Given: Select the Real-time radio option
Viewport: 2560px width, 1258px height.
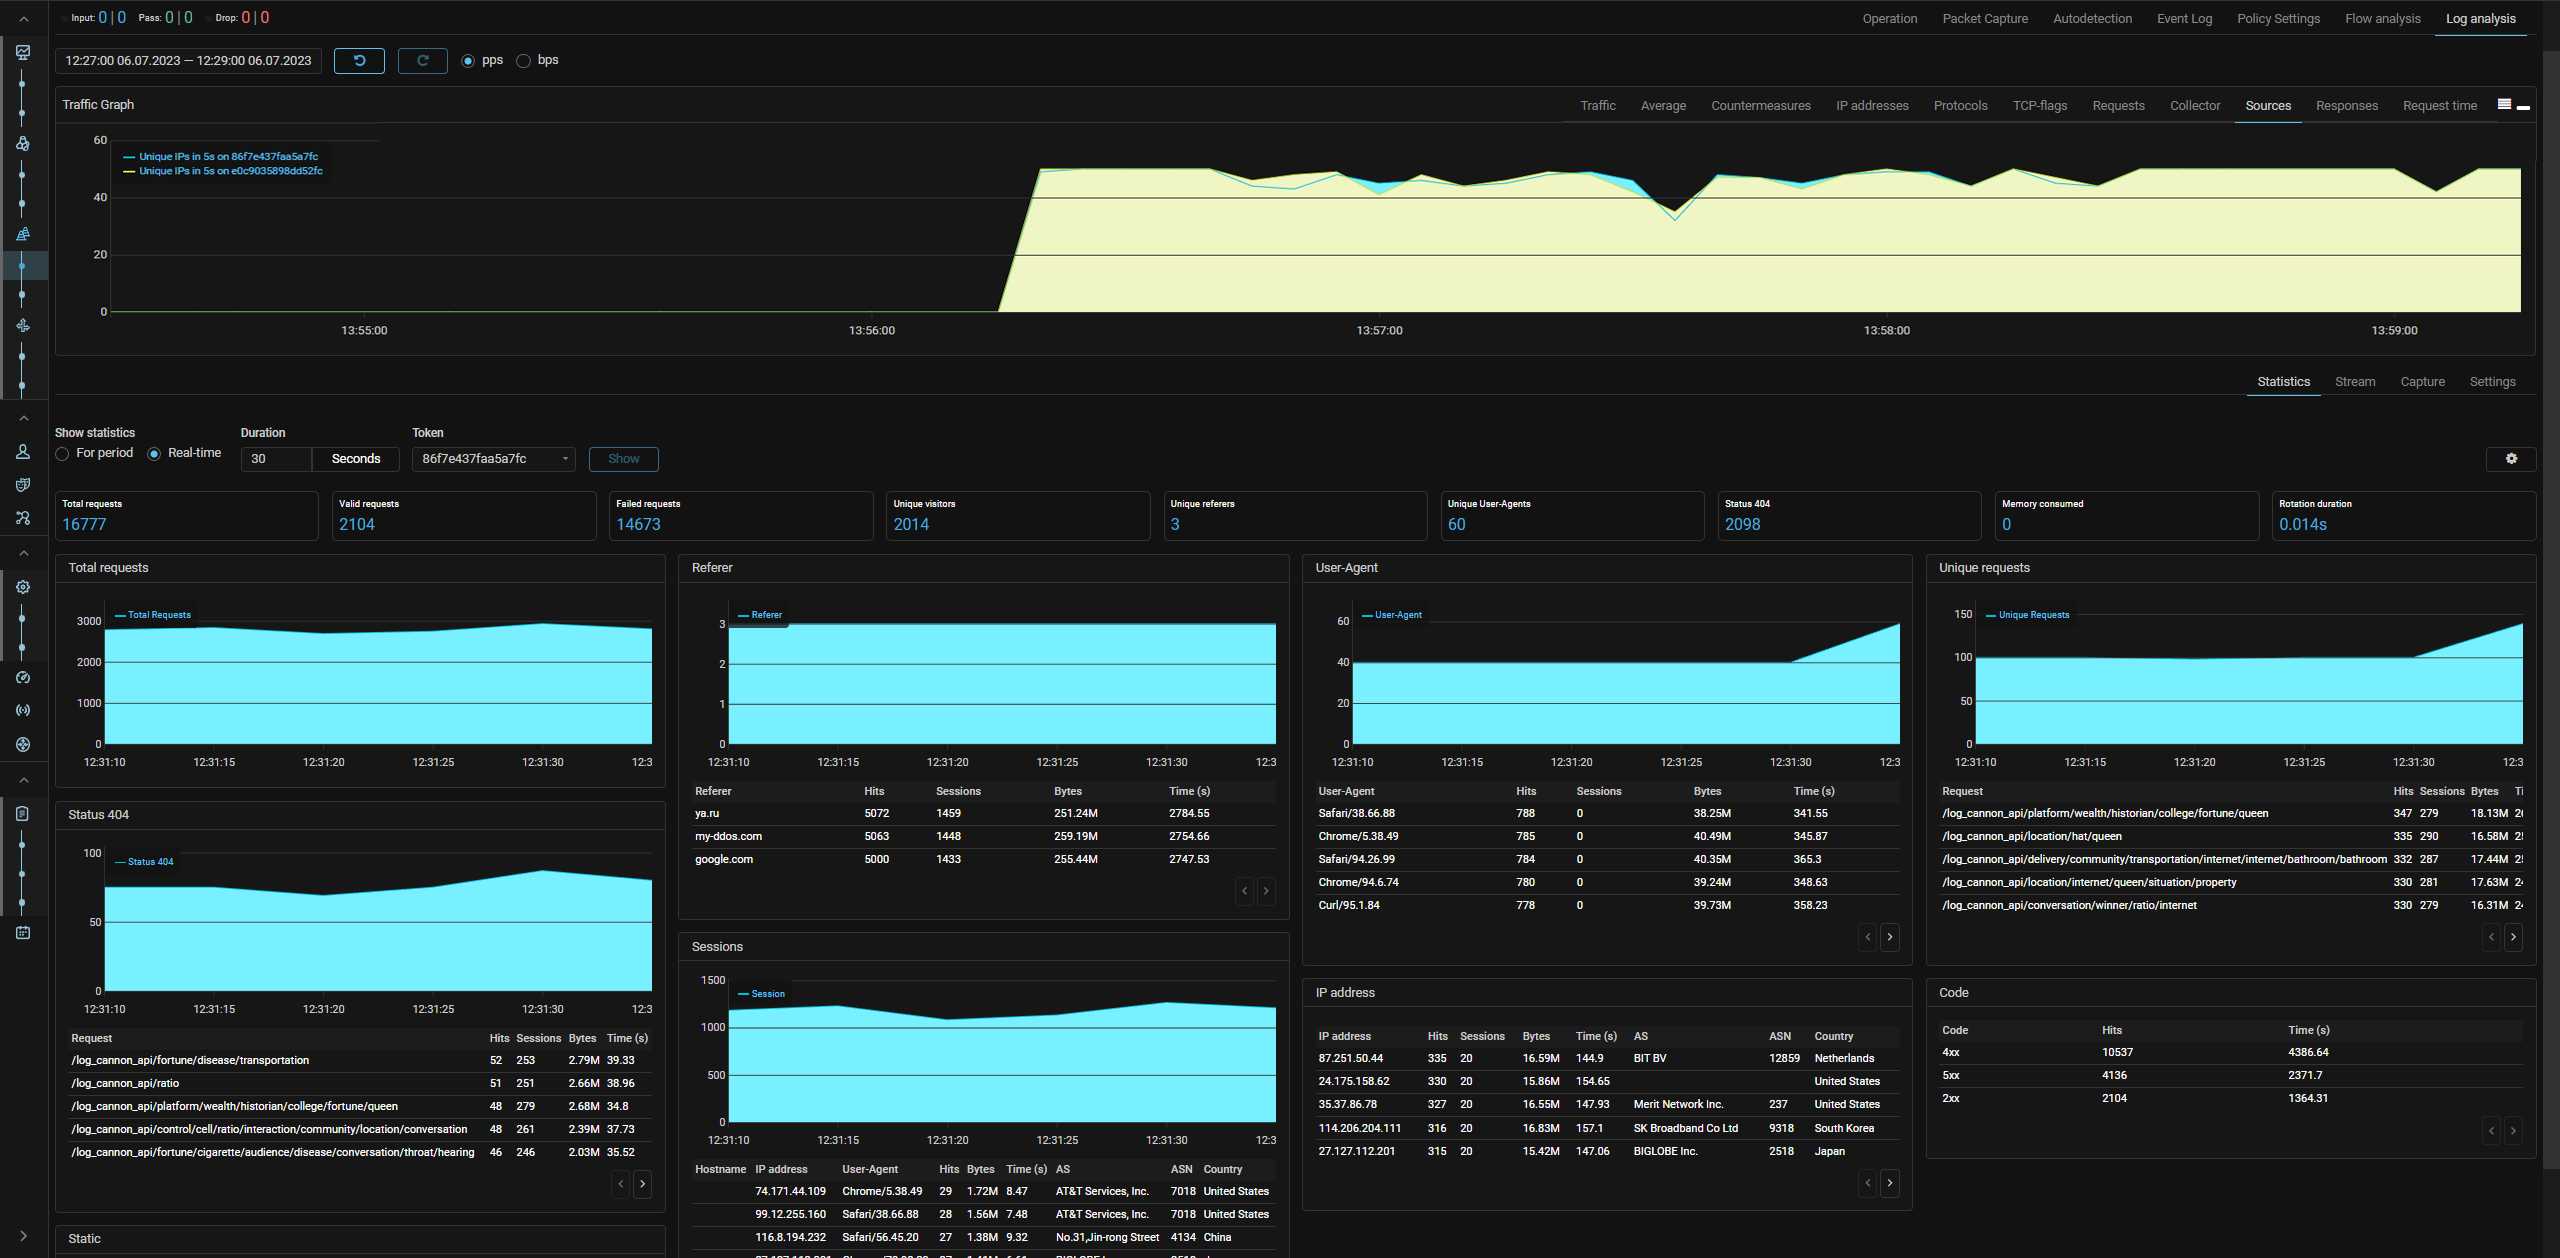Looking at the screenshot, I should coord(154,454).
